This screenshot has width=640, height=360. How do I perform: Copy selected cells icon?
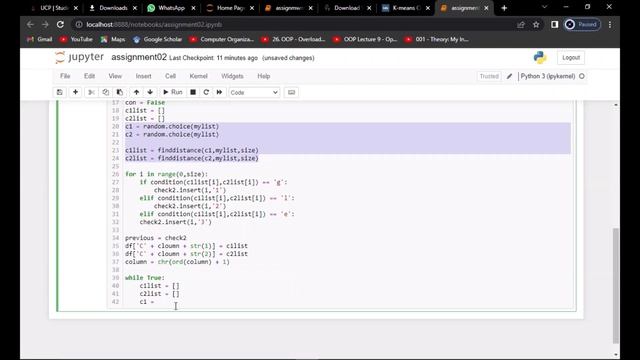(106, 92)
